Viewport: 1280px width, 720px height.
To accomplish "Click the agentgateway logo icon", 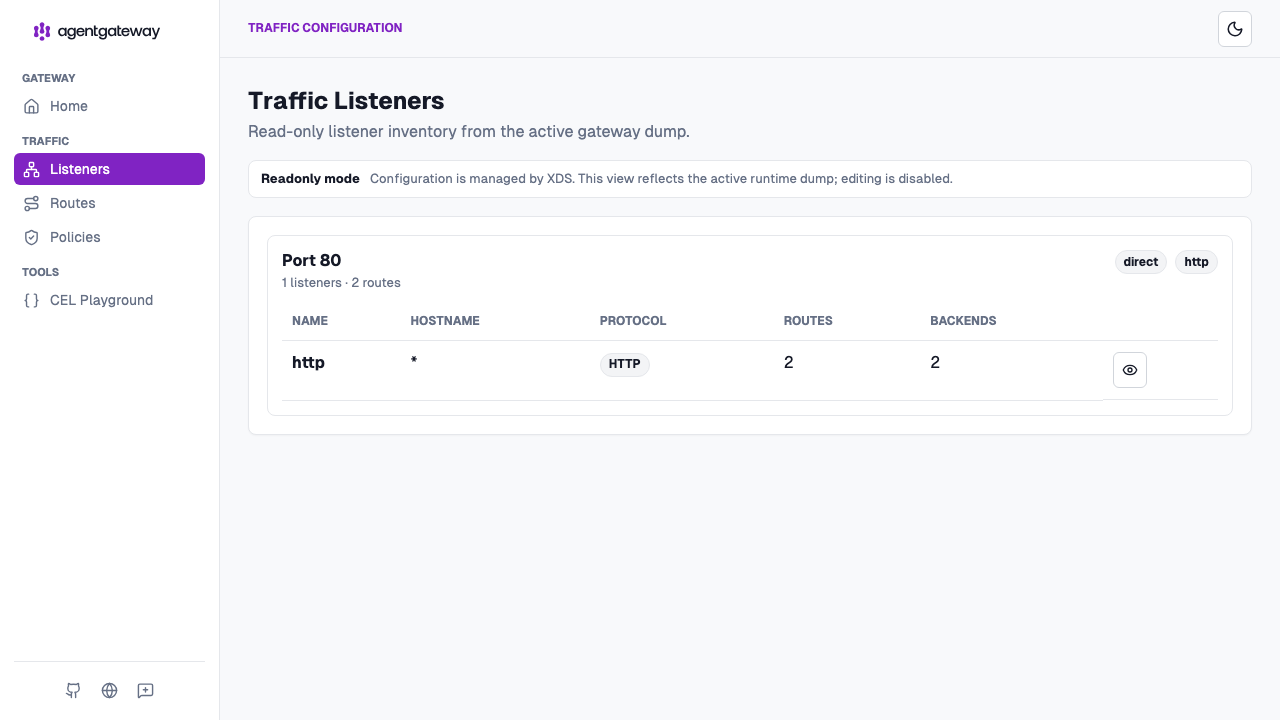I will tap(41, 31).
